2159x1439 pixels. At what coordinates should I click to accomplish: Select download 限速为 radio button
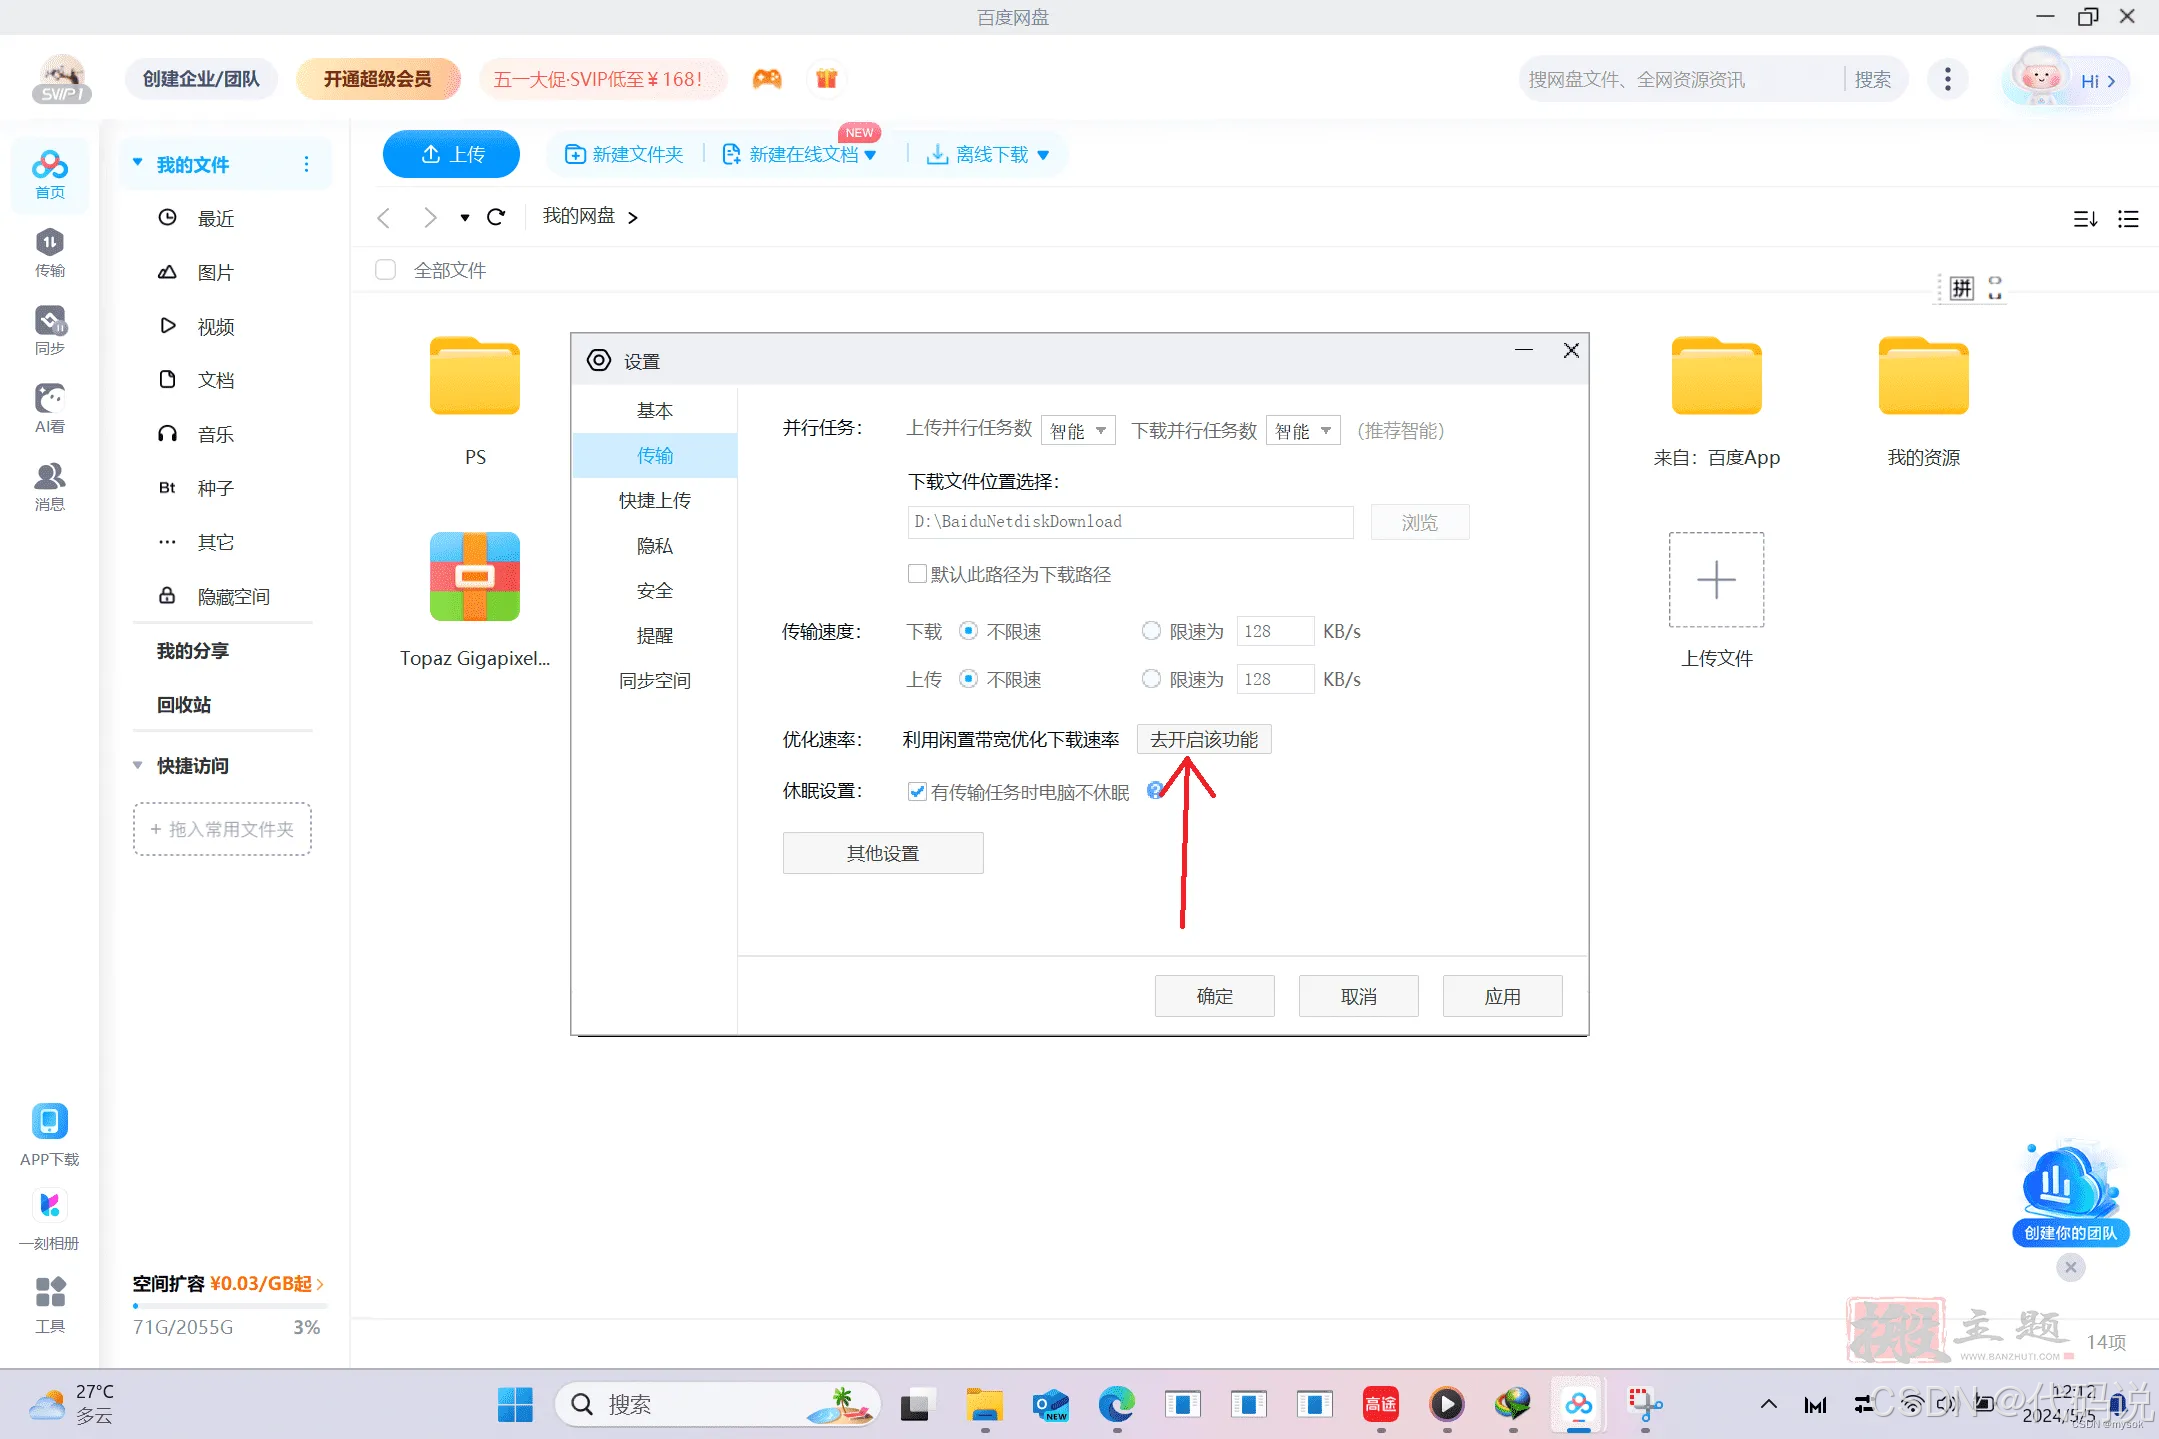pos(1151,631)
